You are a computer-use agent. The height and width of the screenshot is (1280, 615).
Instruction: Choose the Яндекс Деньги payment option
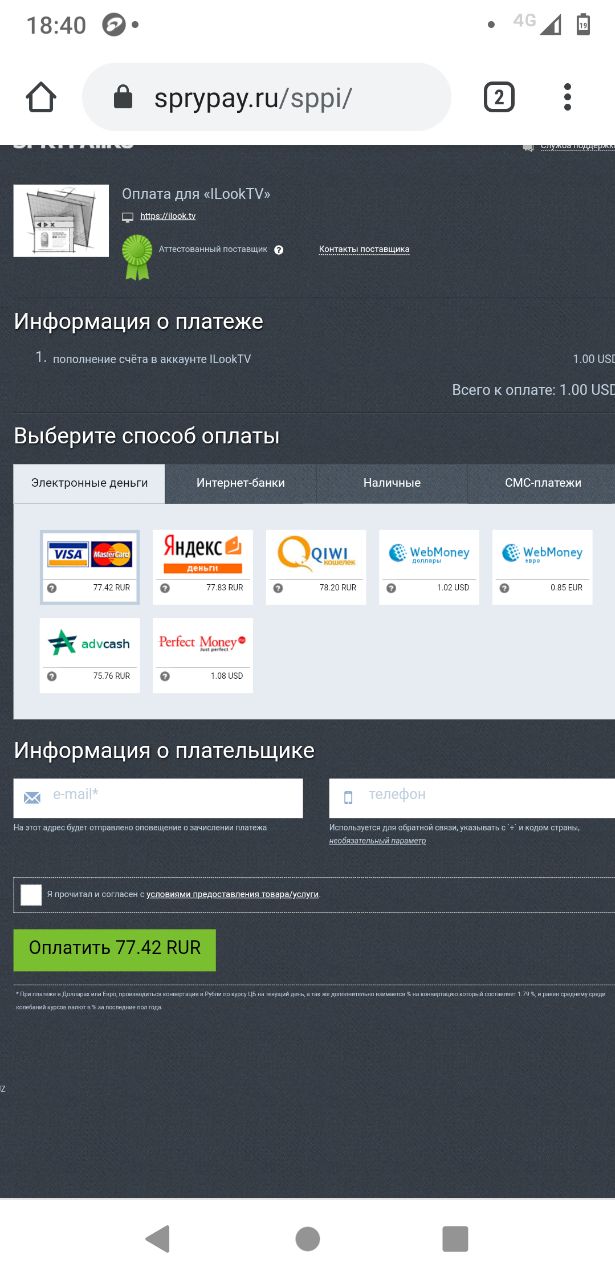click(x=203, y=567)
